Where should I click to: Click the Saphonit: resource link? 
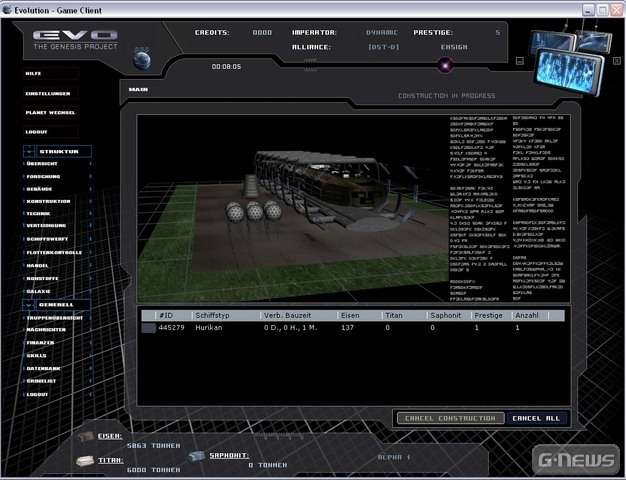[x=229, y=455]
